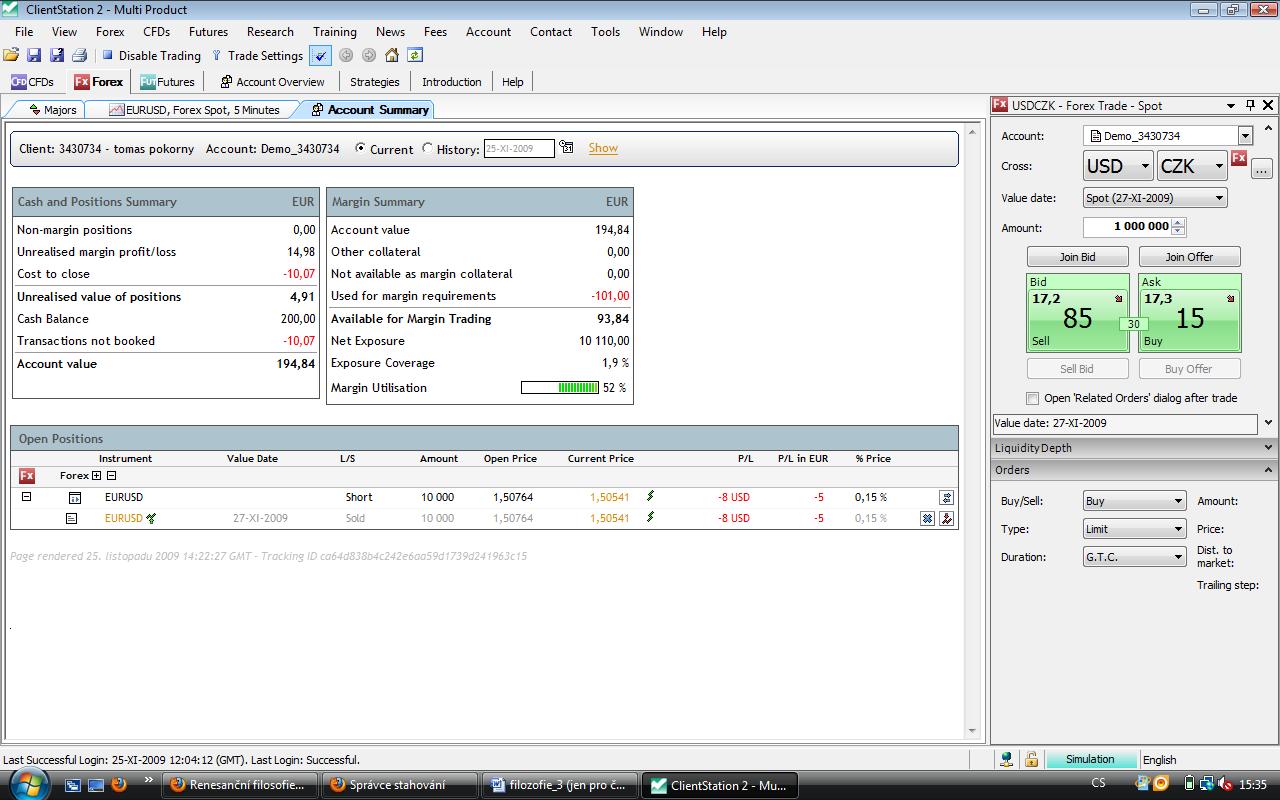Click the red Fx icon beside CZK

point(1239,158)
